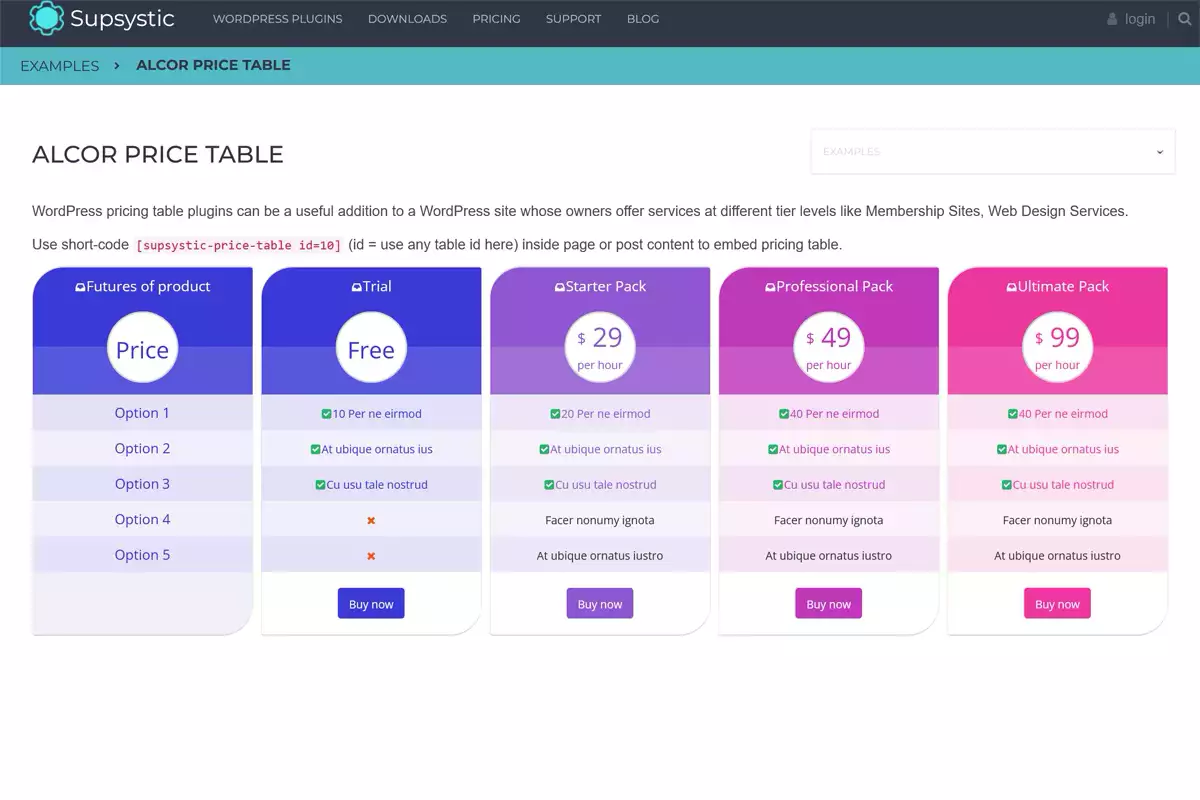Select the supsystic-price-table shortcode text
This screenshot has width=1200, height=800.
pyautogui.click(x=238, y=245)
